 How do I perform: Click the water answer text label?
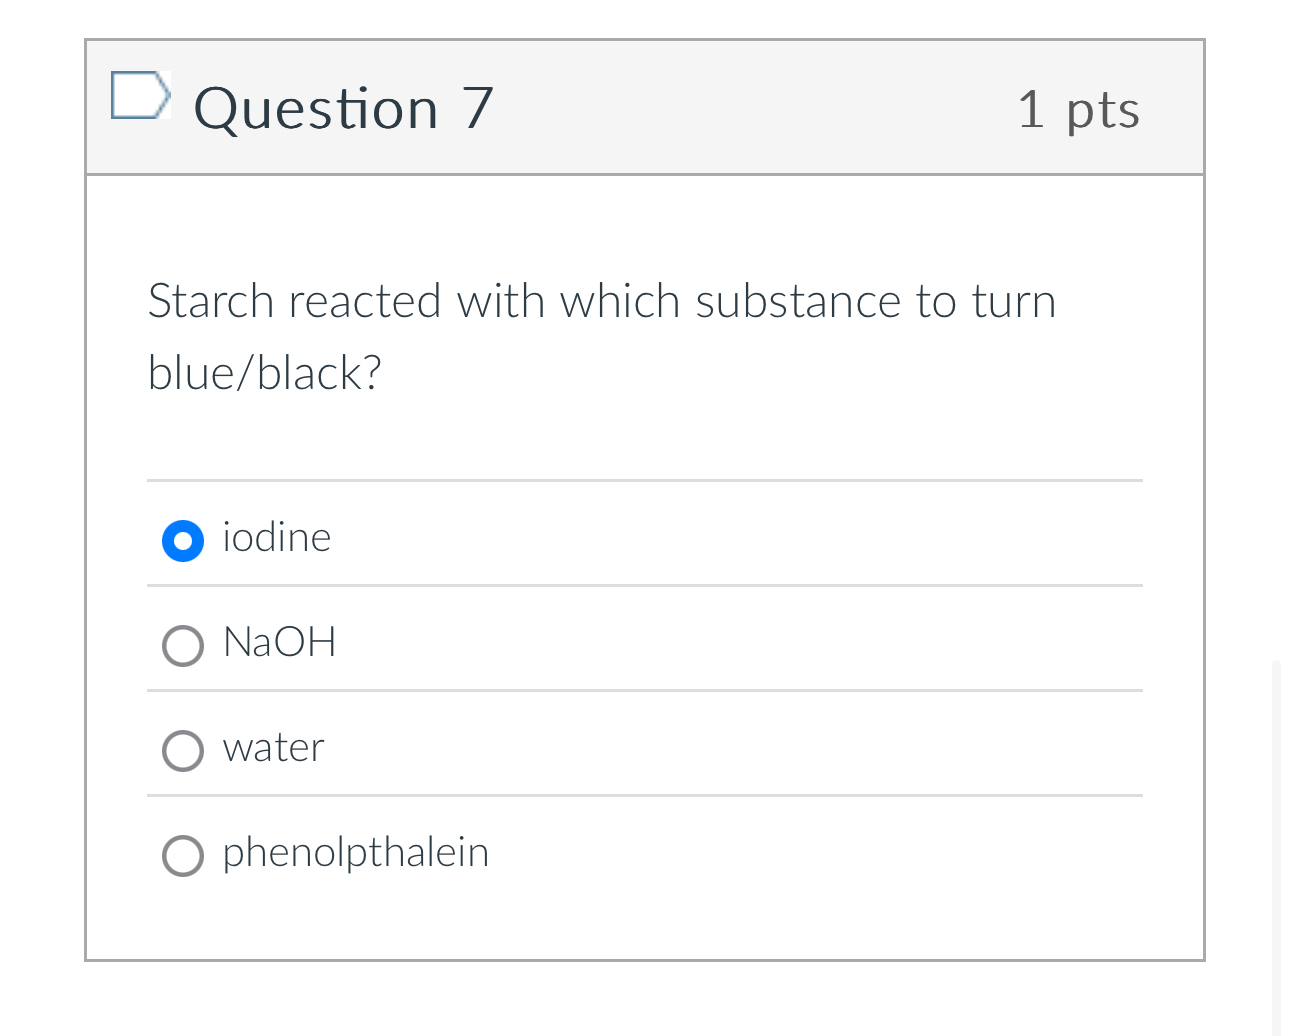tap(273, 749)
